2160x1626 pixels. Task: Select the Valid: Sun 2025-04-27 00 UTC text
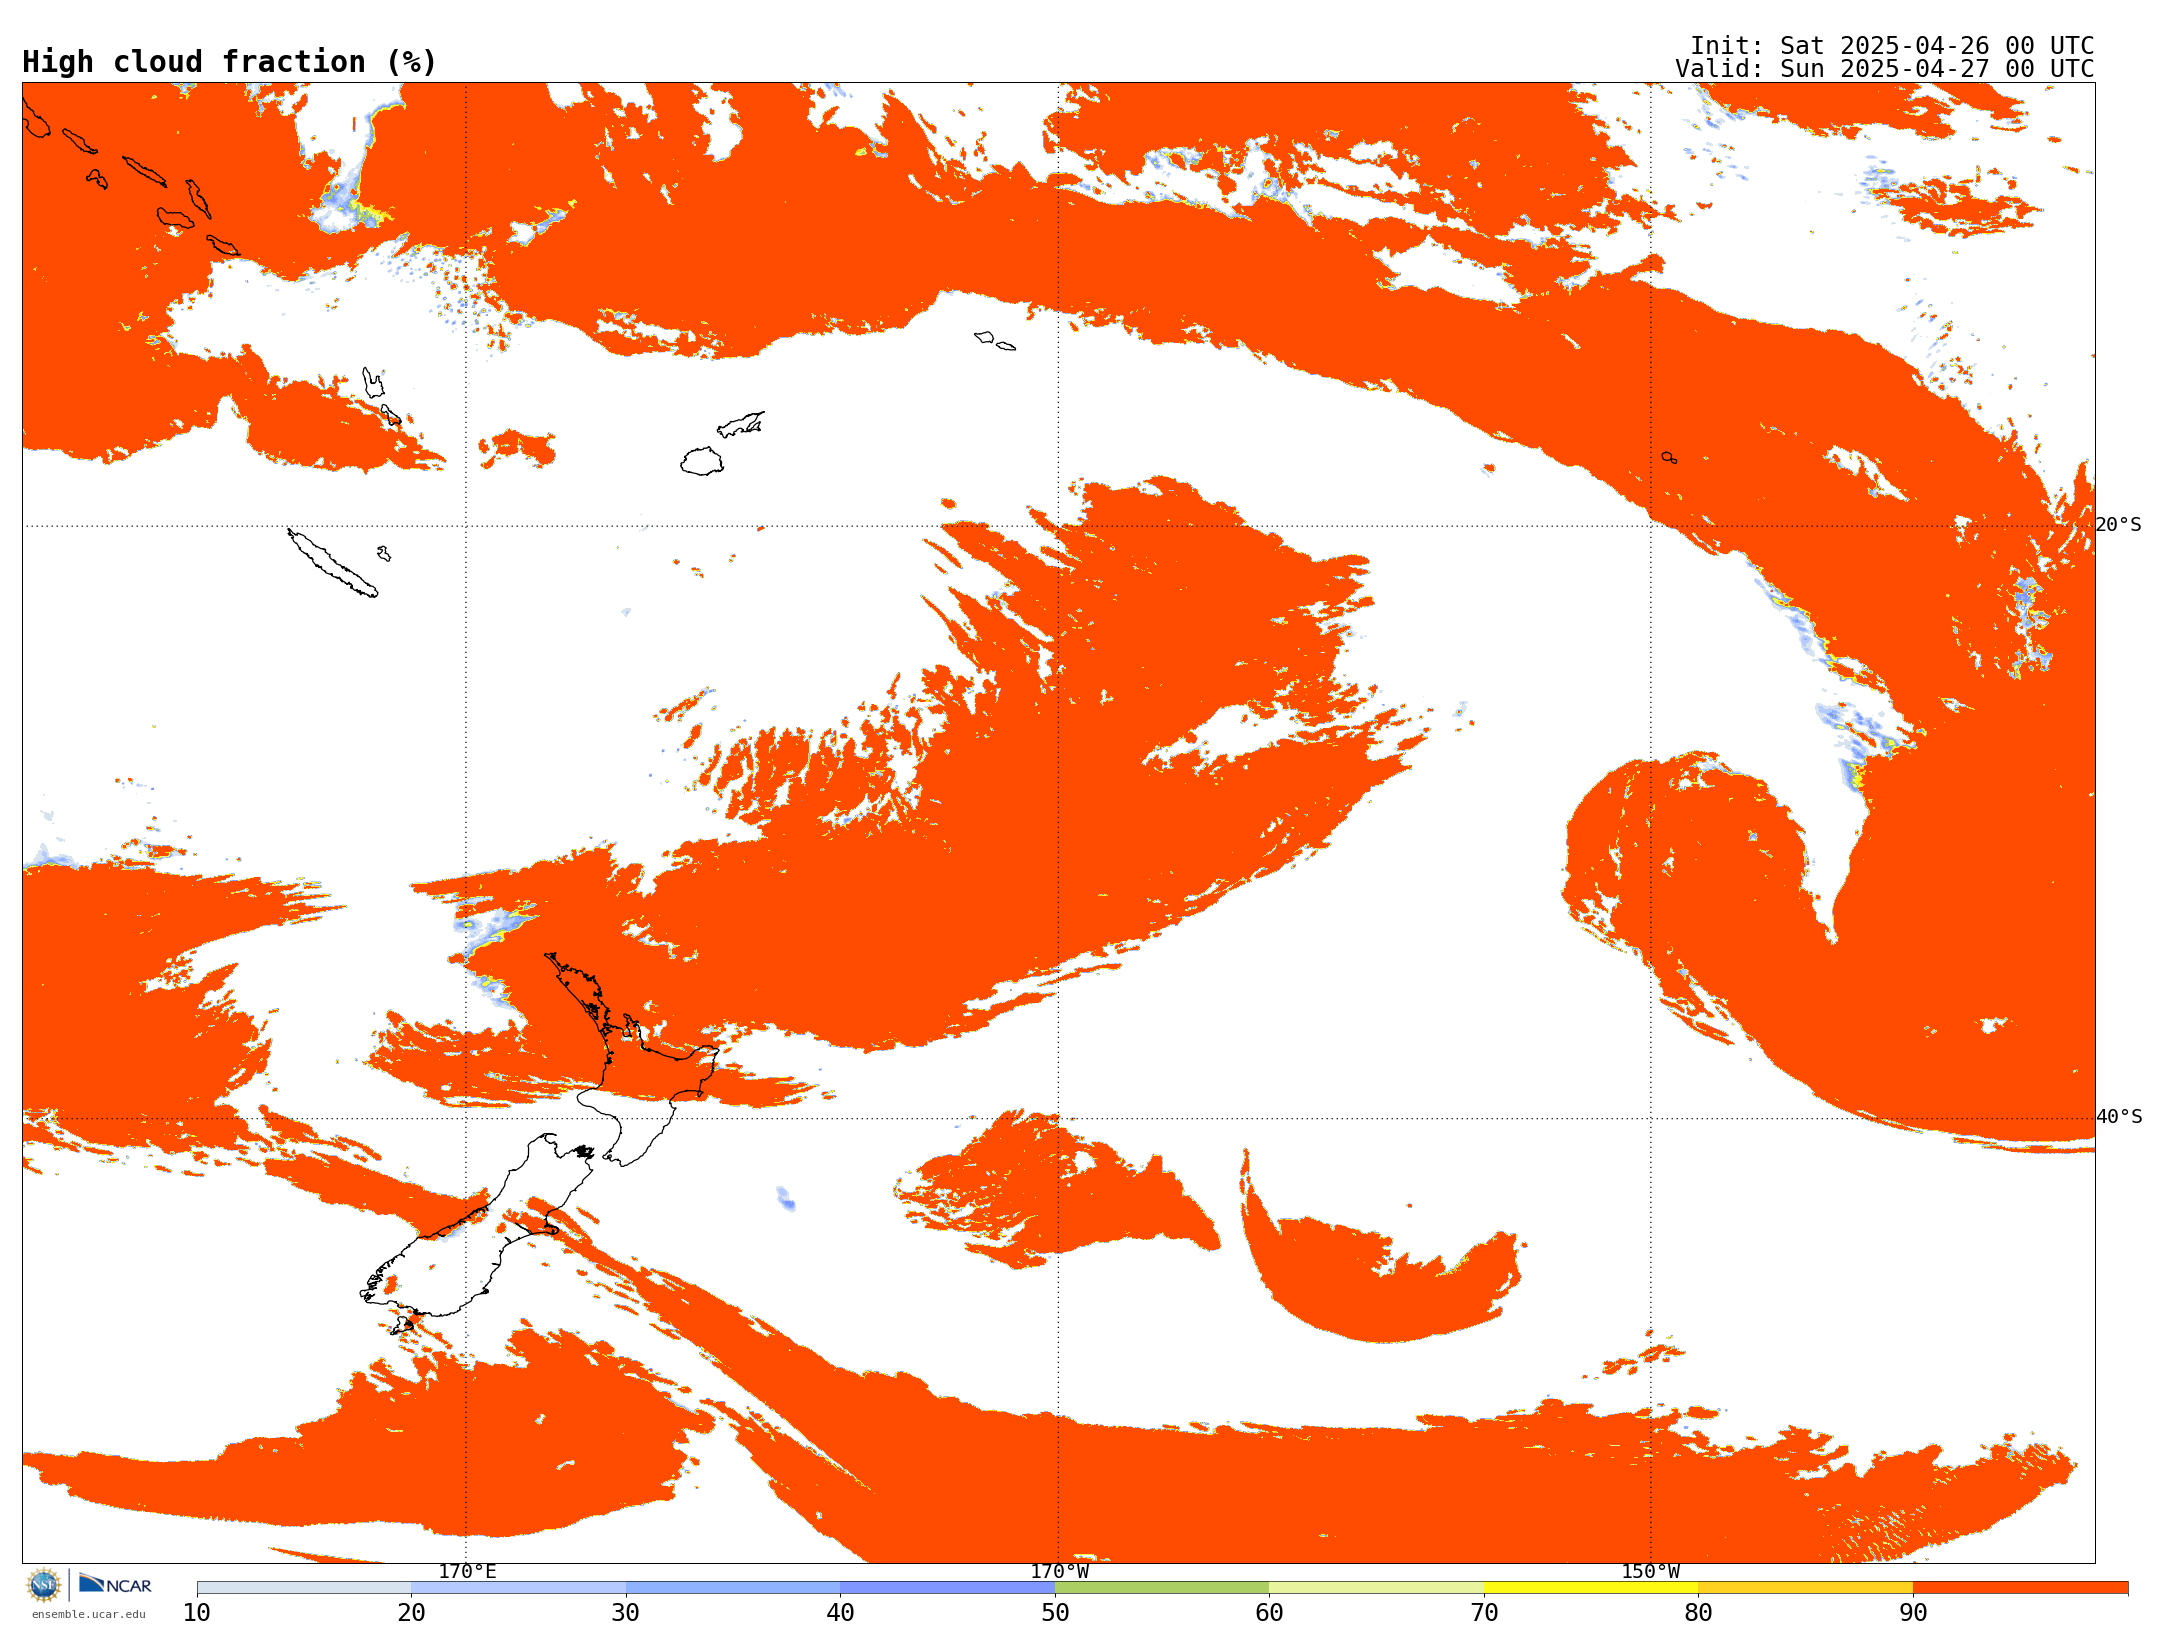point(1885,69)
